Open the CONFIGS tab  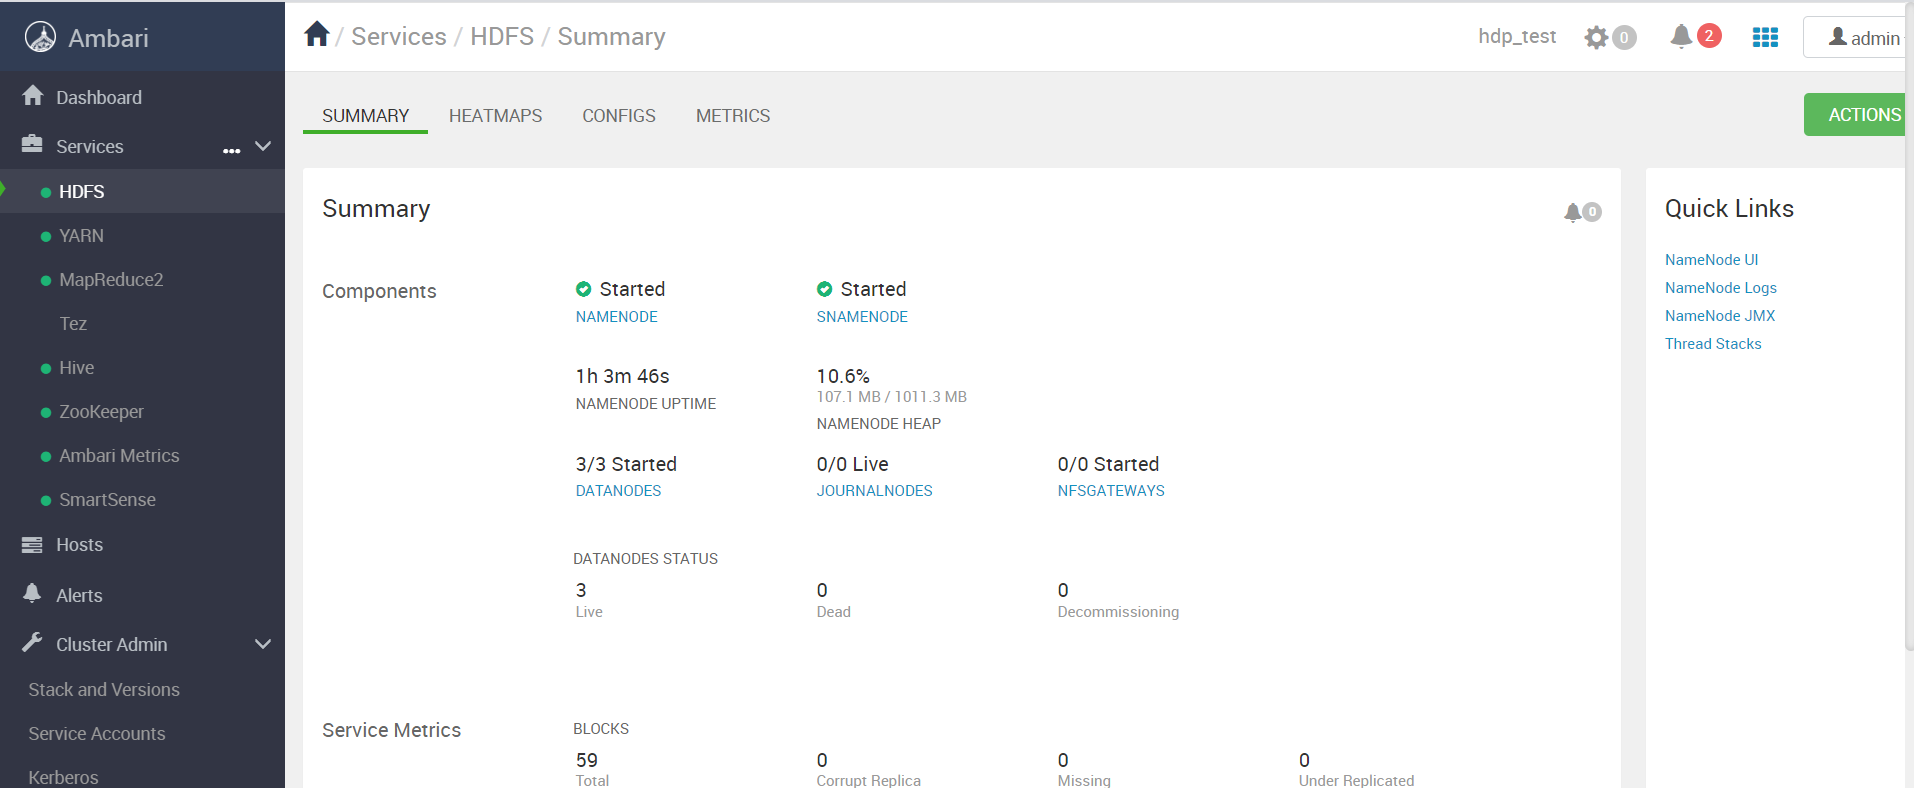pos(619,116)
